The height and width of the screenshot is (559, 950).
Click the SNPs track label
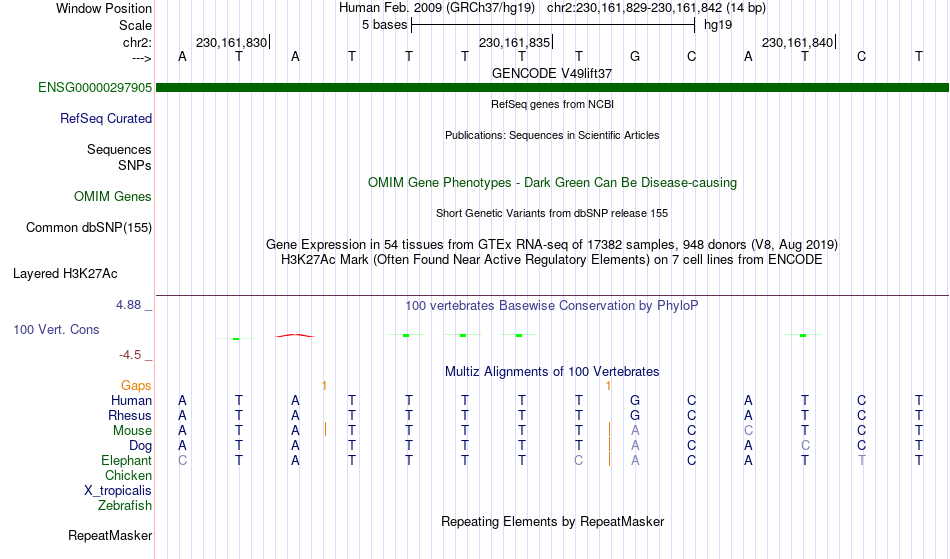(135, 165)
